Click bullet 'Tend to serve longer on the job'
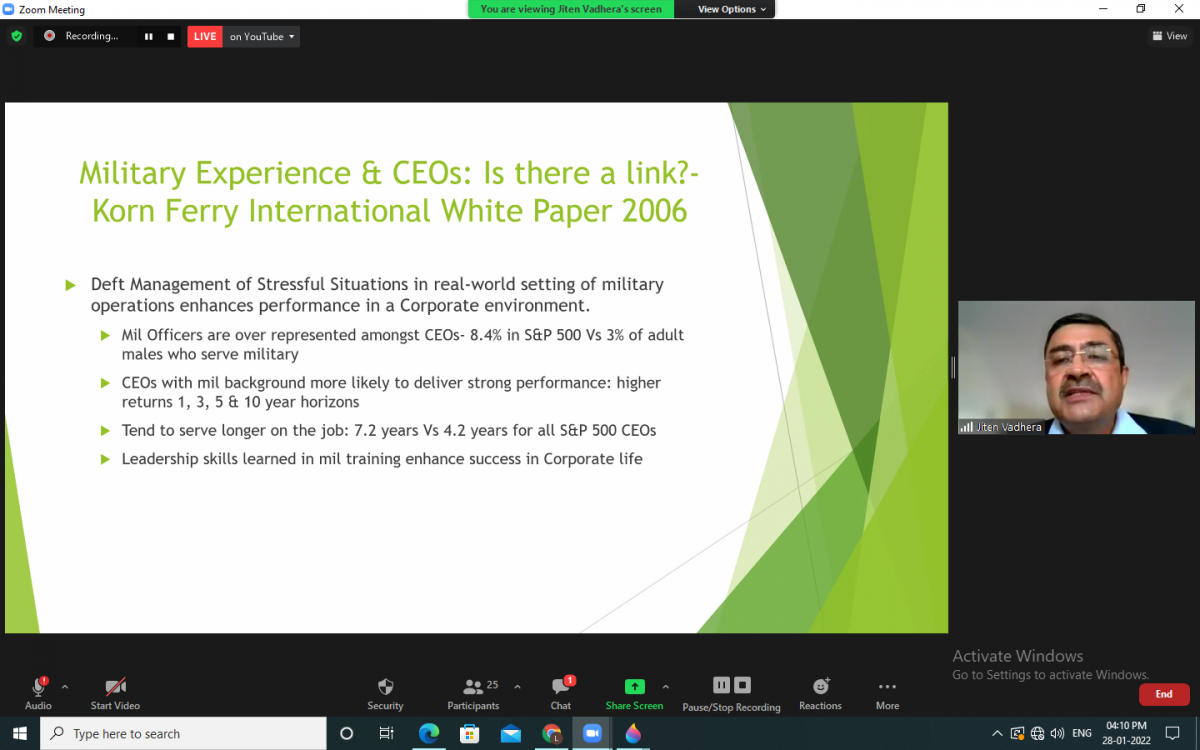 388,430
